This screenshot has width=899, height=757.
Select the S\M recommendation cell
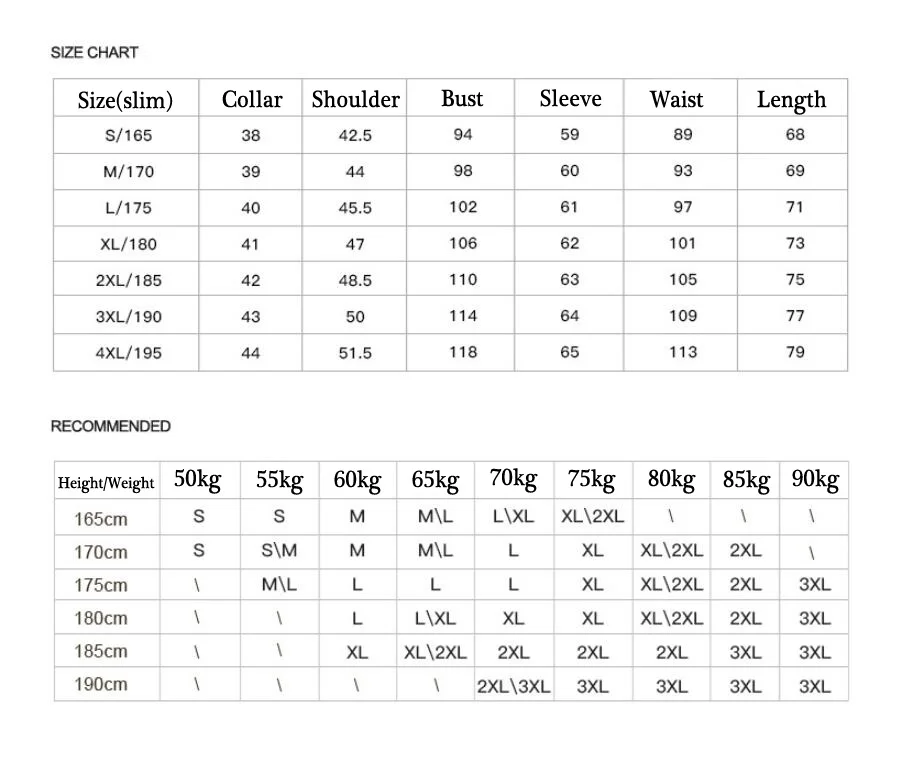click(279, 551)
